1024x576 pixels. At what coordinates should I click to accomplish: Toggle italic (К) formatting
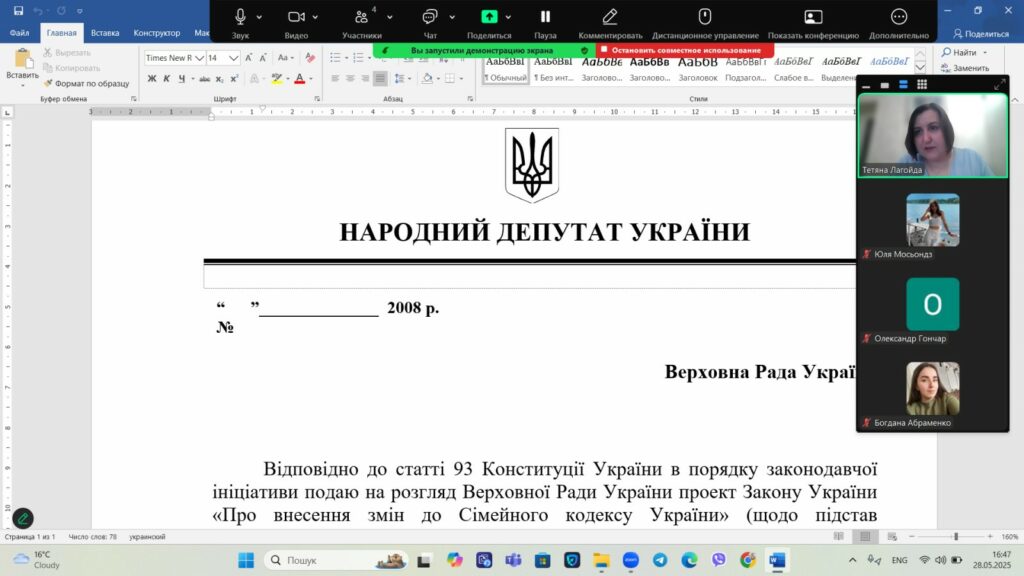click(x=167, y=79)
